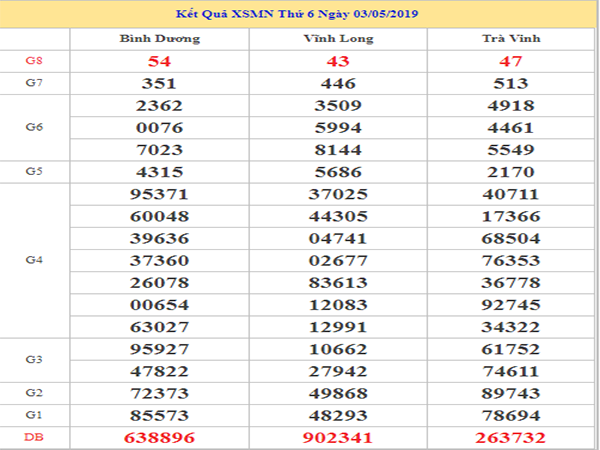Click the red special prize 638896
Viewport: 600px width, 450px height.
pyautogui.click(x=160, y=438)
